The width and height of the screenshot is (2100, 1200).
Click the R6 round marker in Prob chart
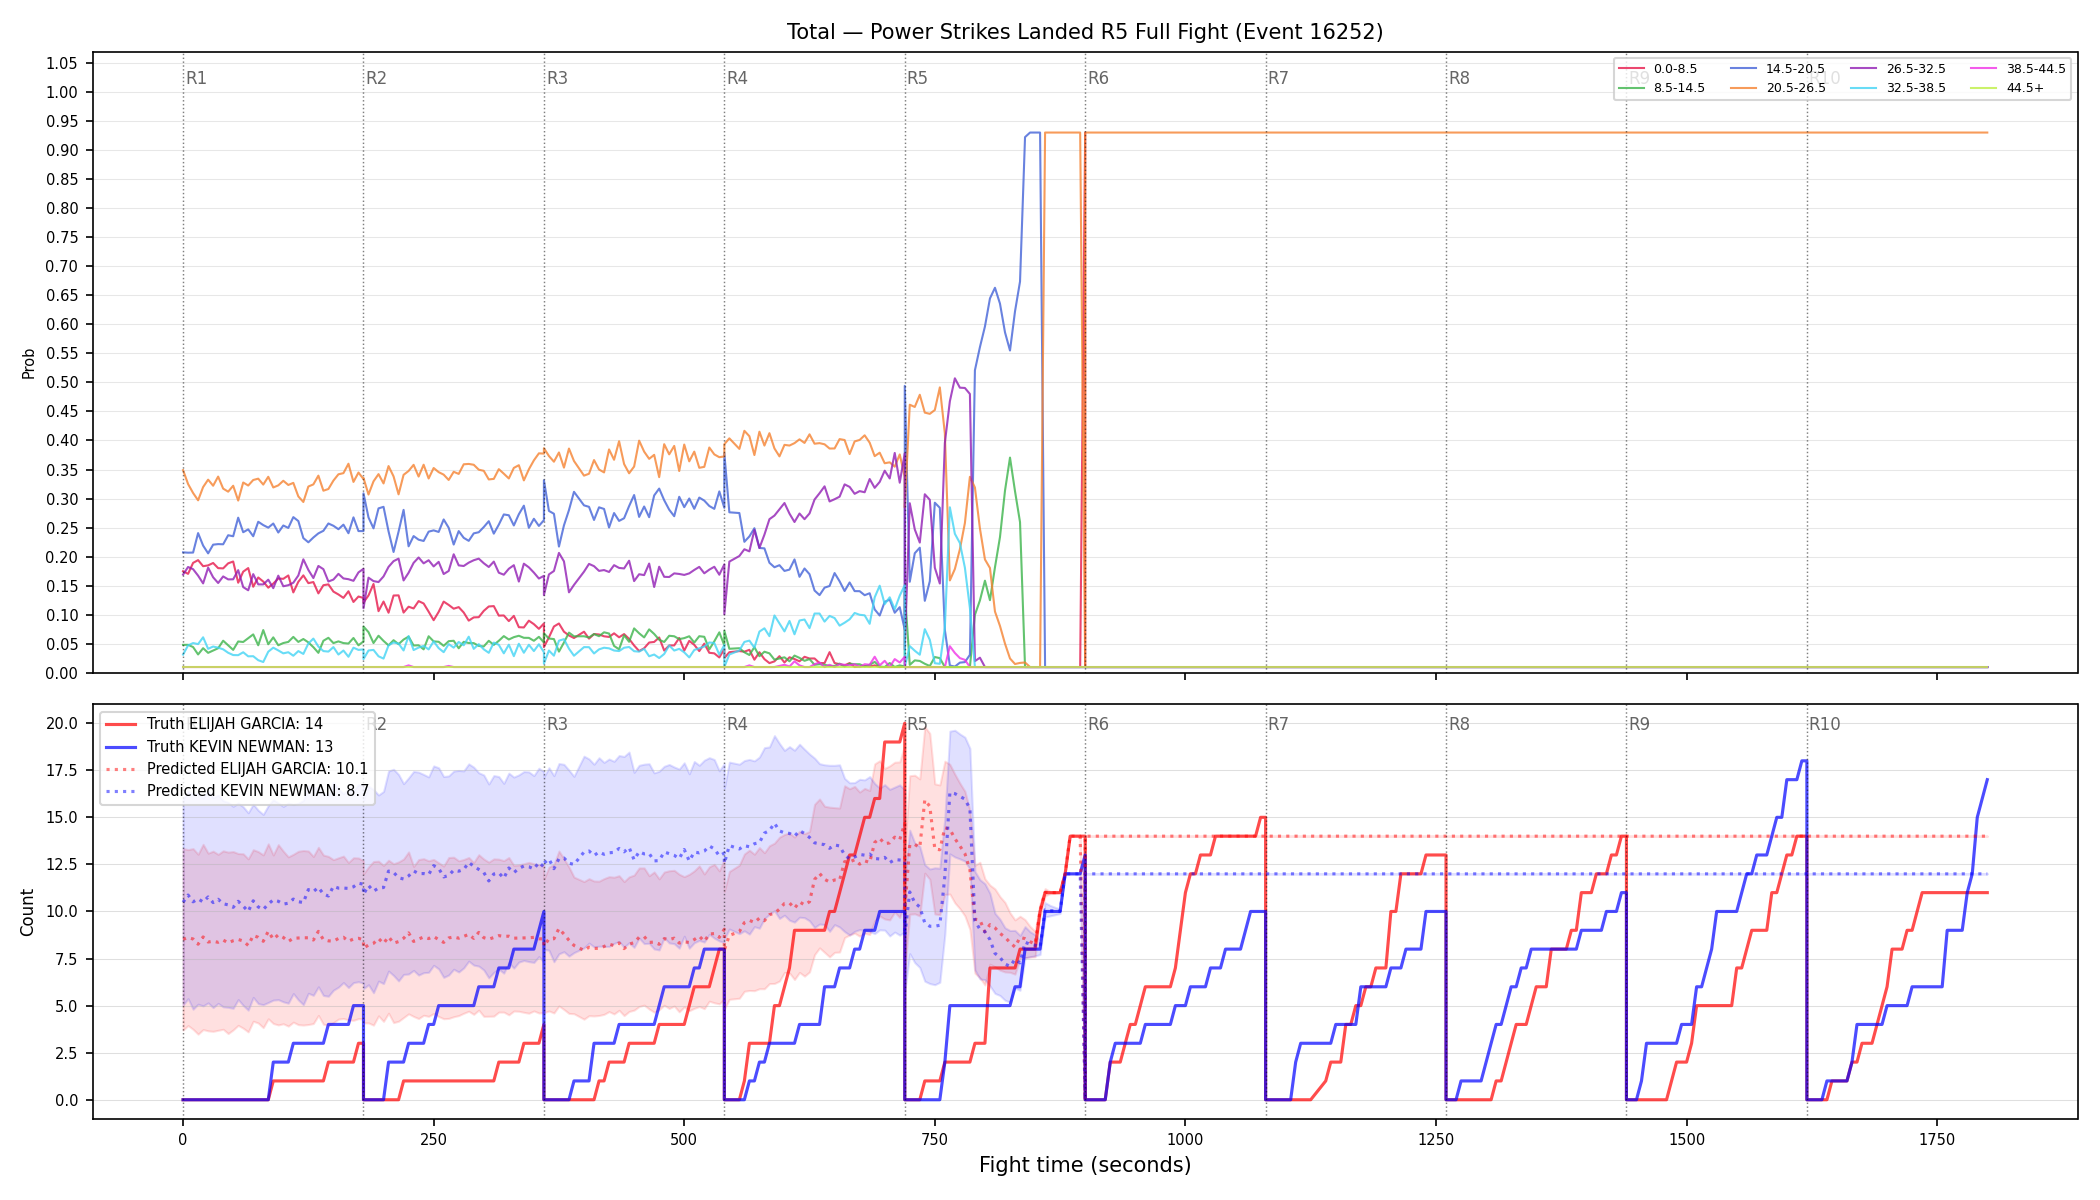pyautogui.click(x=1098, y=78)
